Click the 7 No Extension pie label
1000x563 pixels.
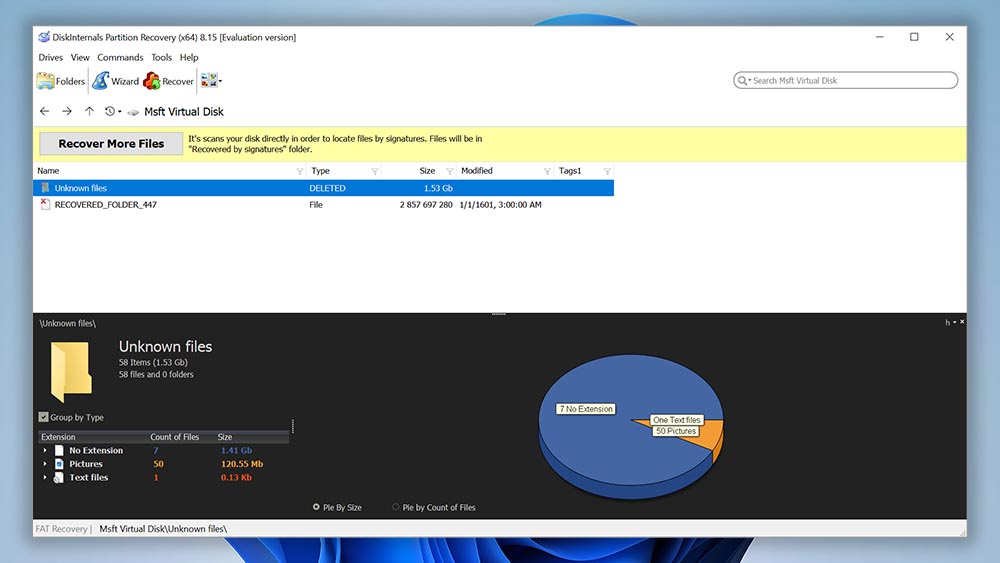coord(585,409)
